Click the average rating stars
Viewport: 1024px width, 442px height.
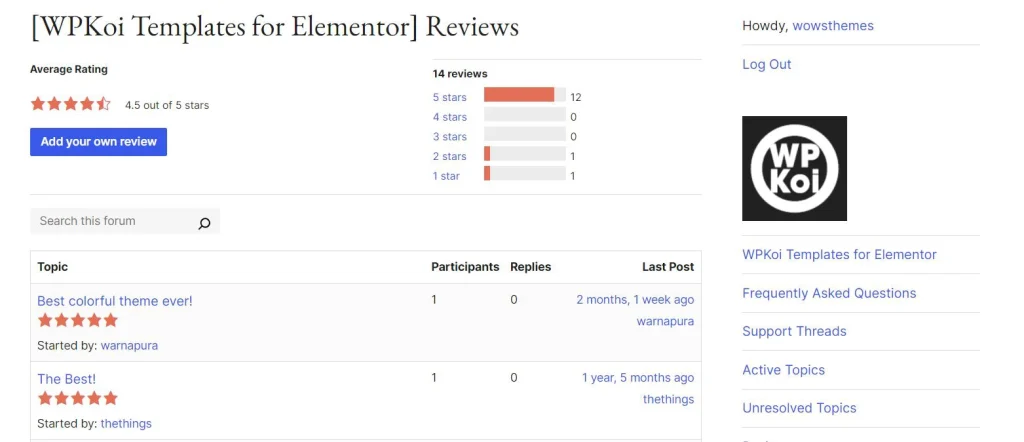coord(71,104)
